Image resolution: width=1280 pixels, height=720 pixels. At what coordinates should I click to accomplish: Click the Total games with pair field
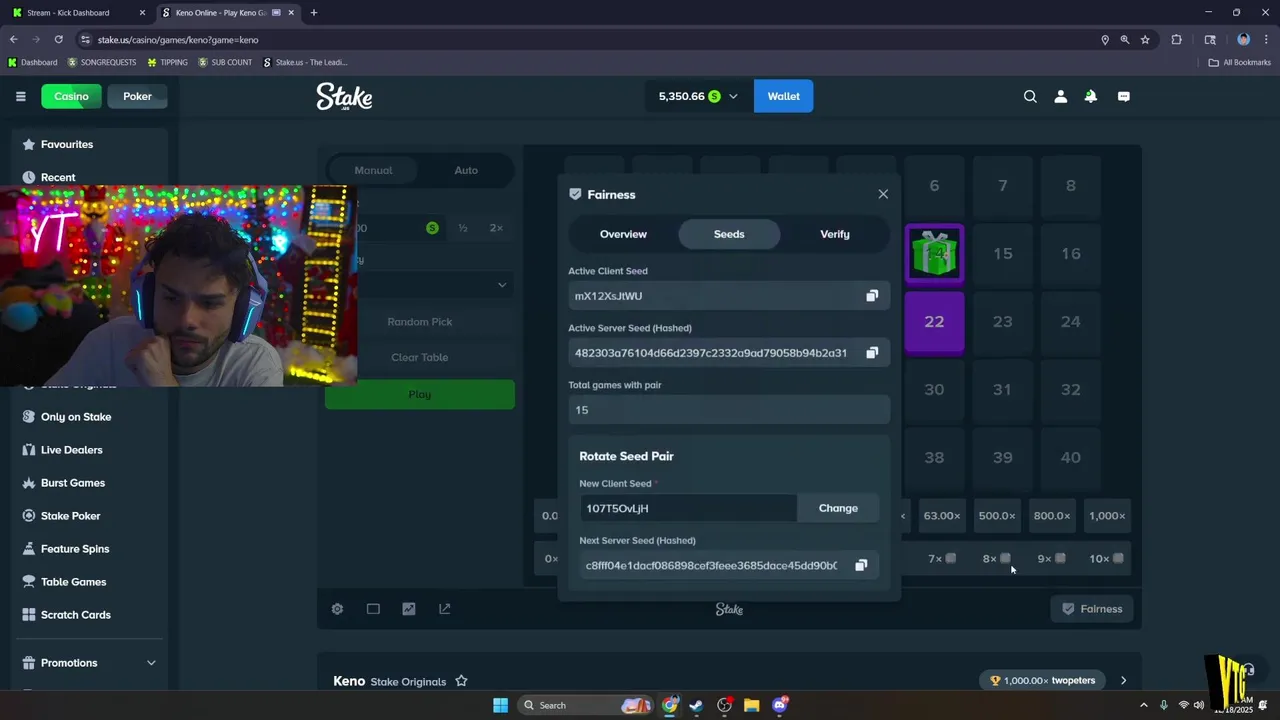729,410
